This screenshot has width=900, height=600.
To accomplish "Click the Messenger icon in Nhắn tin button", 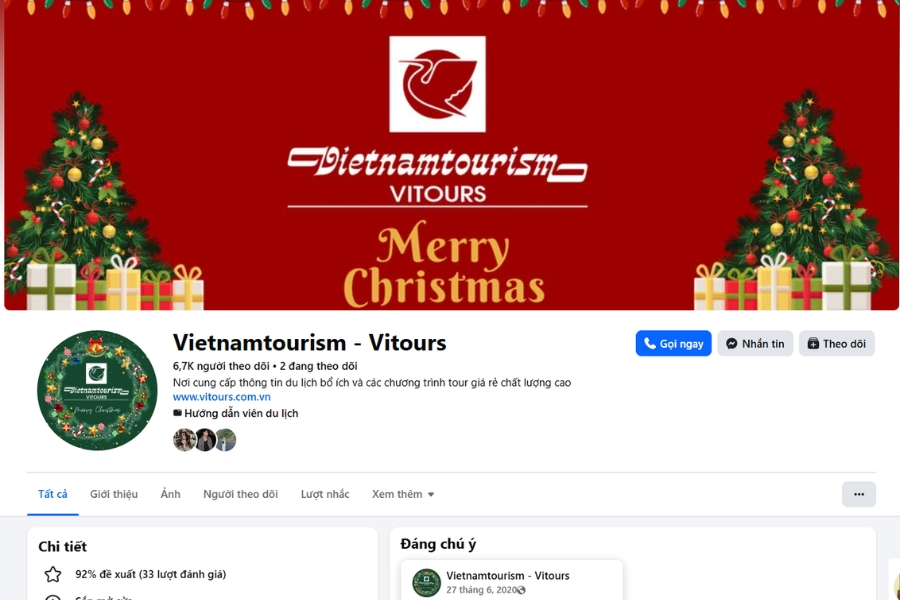I will point(731,343).
